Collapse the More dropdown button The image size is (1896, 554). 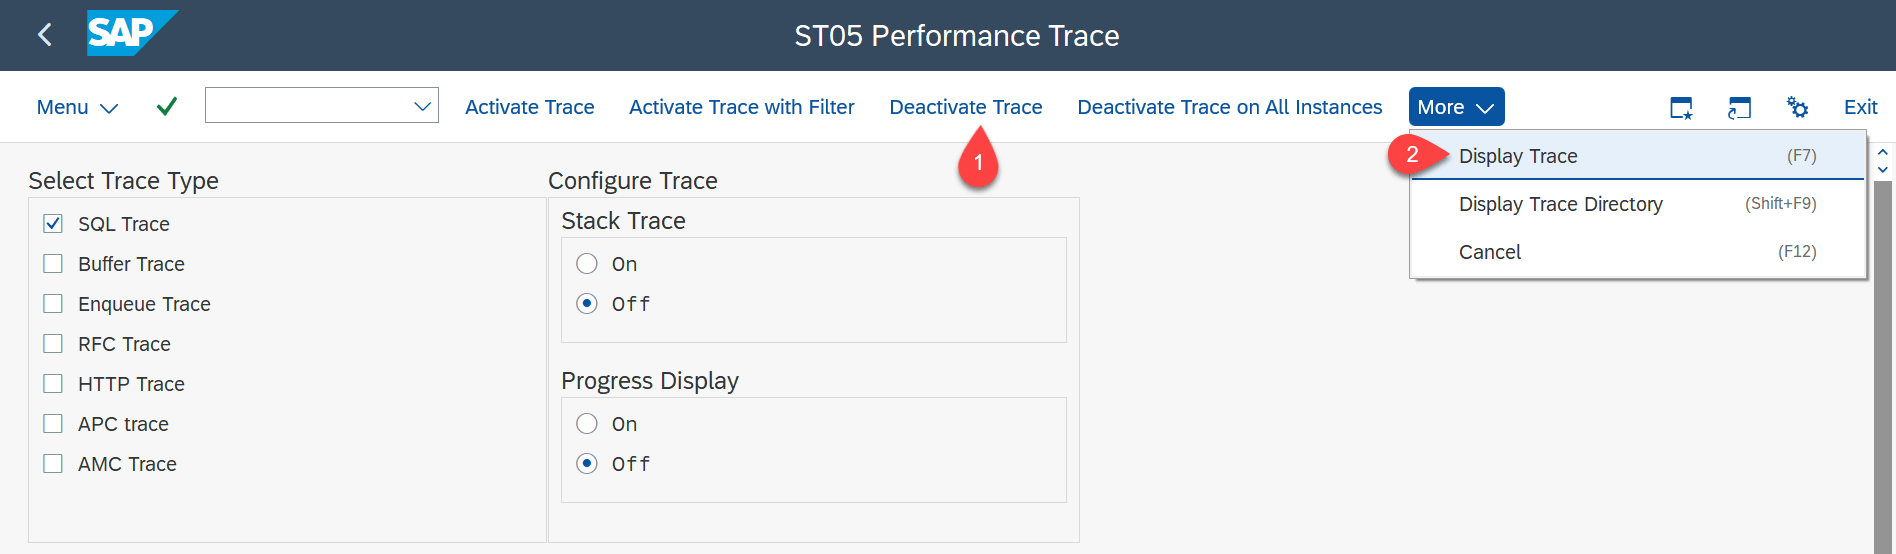(x=1456, y=107)
